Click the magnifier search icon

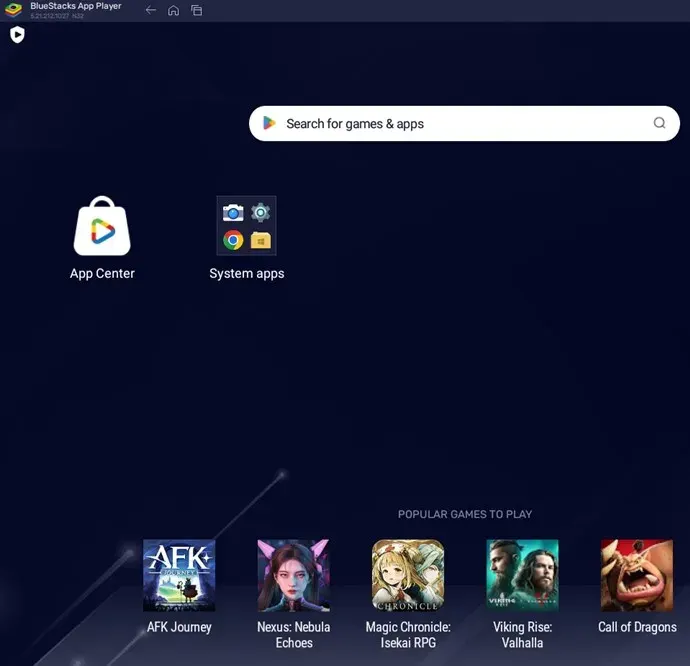pyautogui.click(x=659, y=123)
